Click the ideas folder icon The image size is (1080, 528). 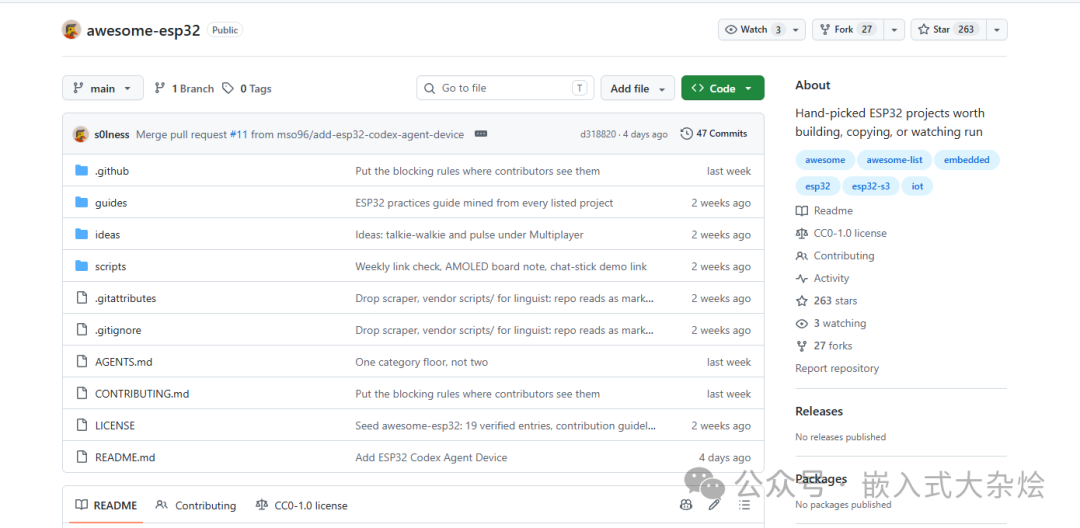tap(82, 234)
